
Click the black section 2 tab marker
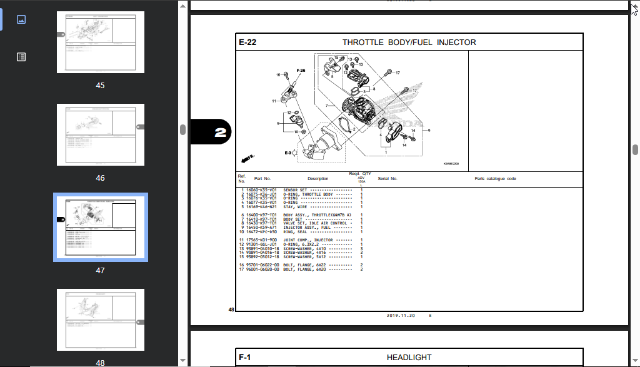coord(211,131)
